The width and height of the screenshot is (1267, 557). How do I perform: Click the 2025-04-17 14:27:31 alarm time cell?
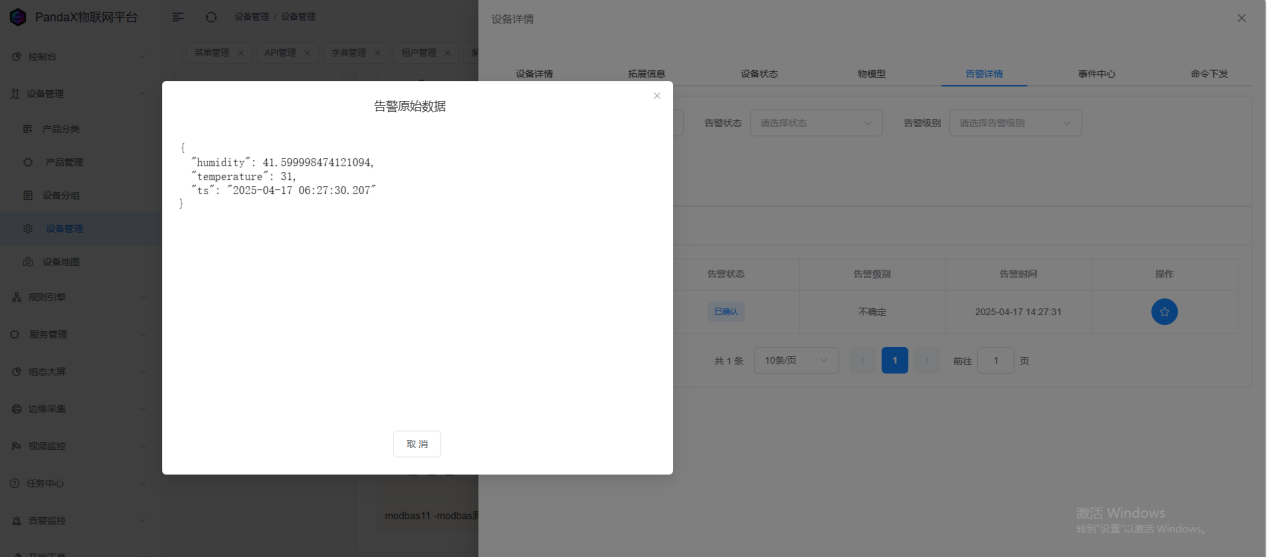[x=1018, y=312]
